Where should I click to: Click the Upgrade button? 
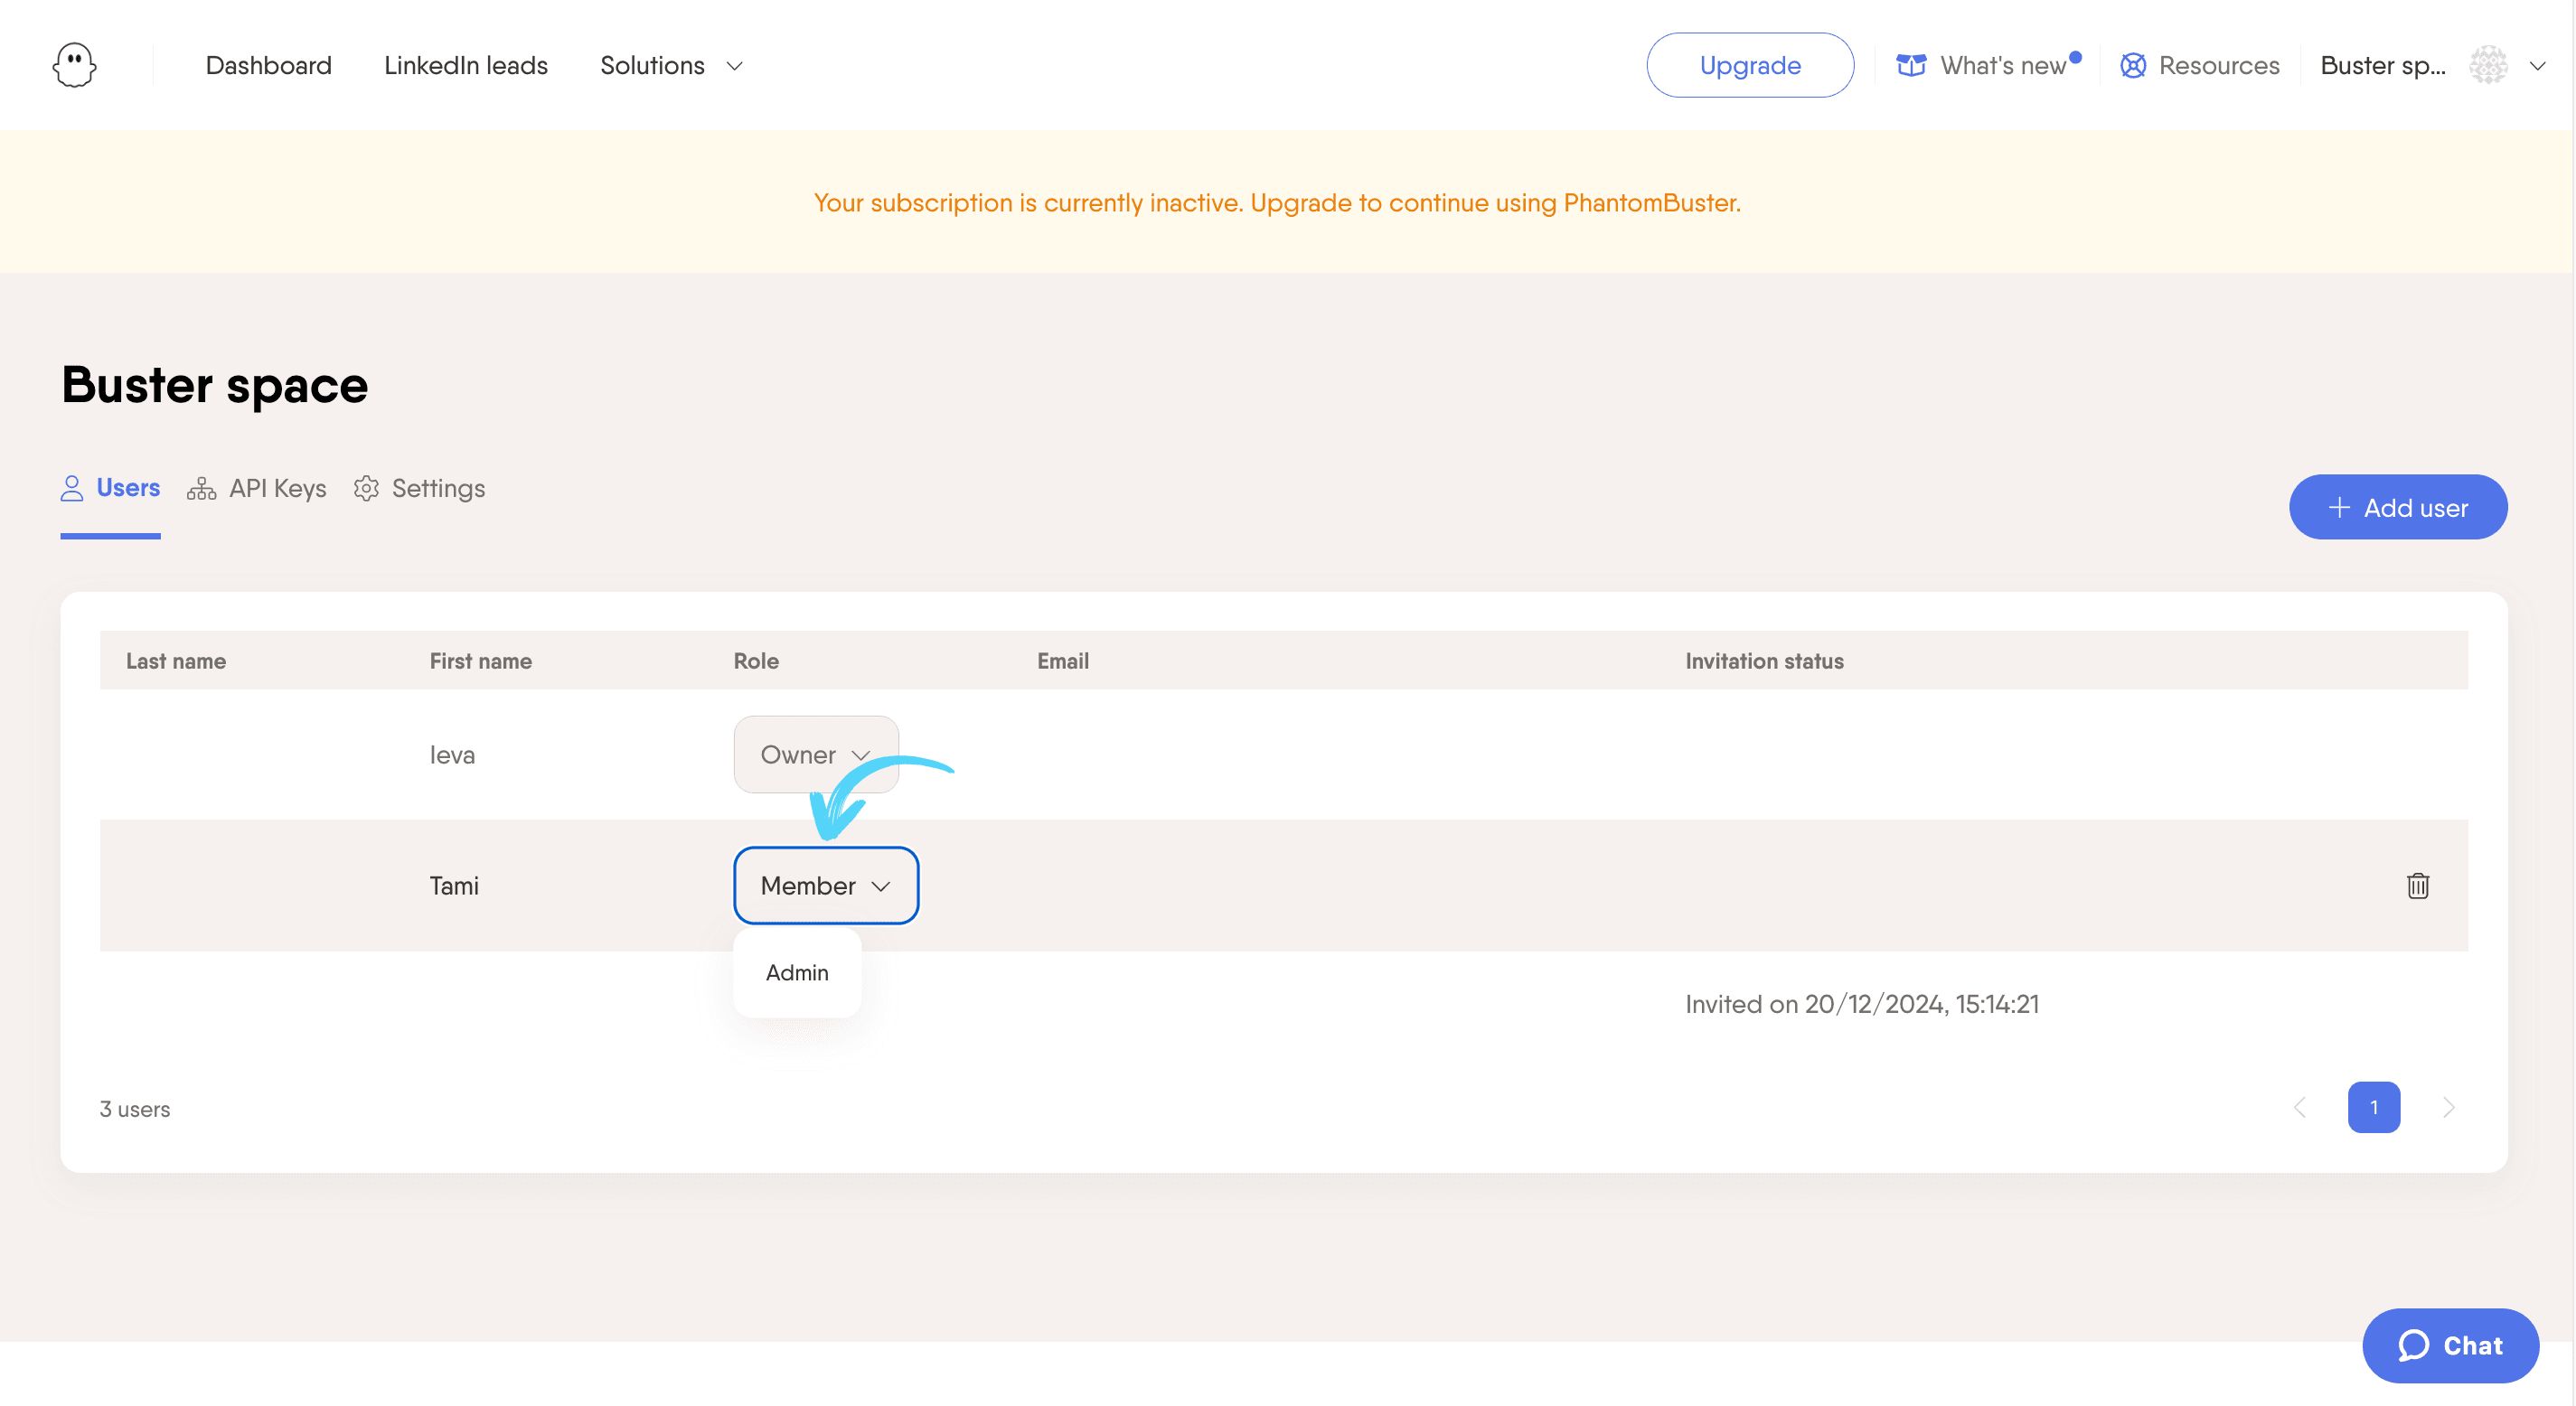[x=1749, y=65]
